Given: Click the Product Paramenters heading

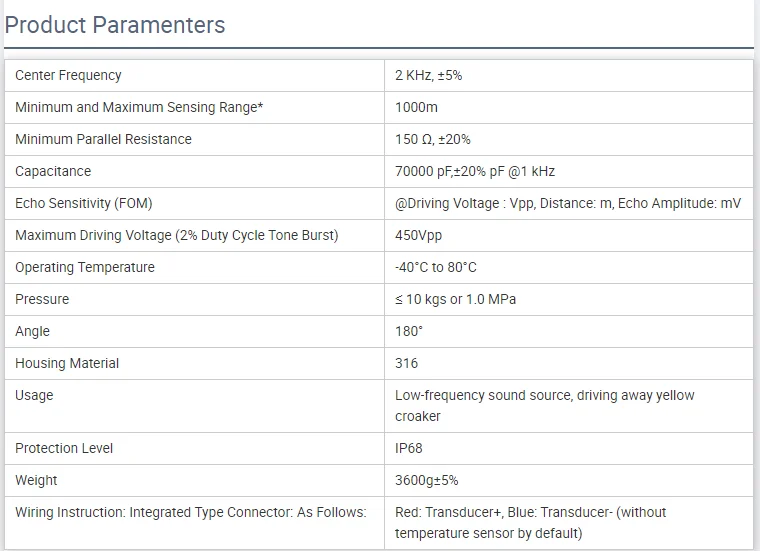Looking at the screenshot, I should click(x=115, y=25).
